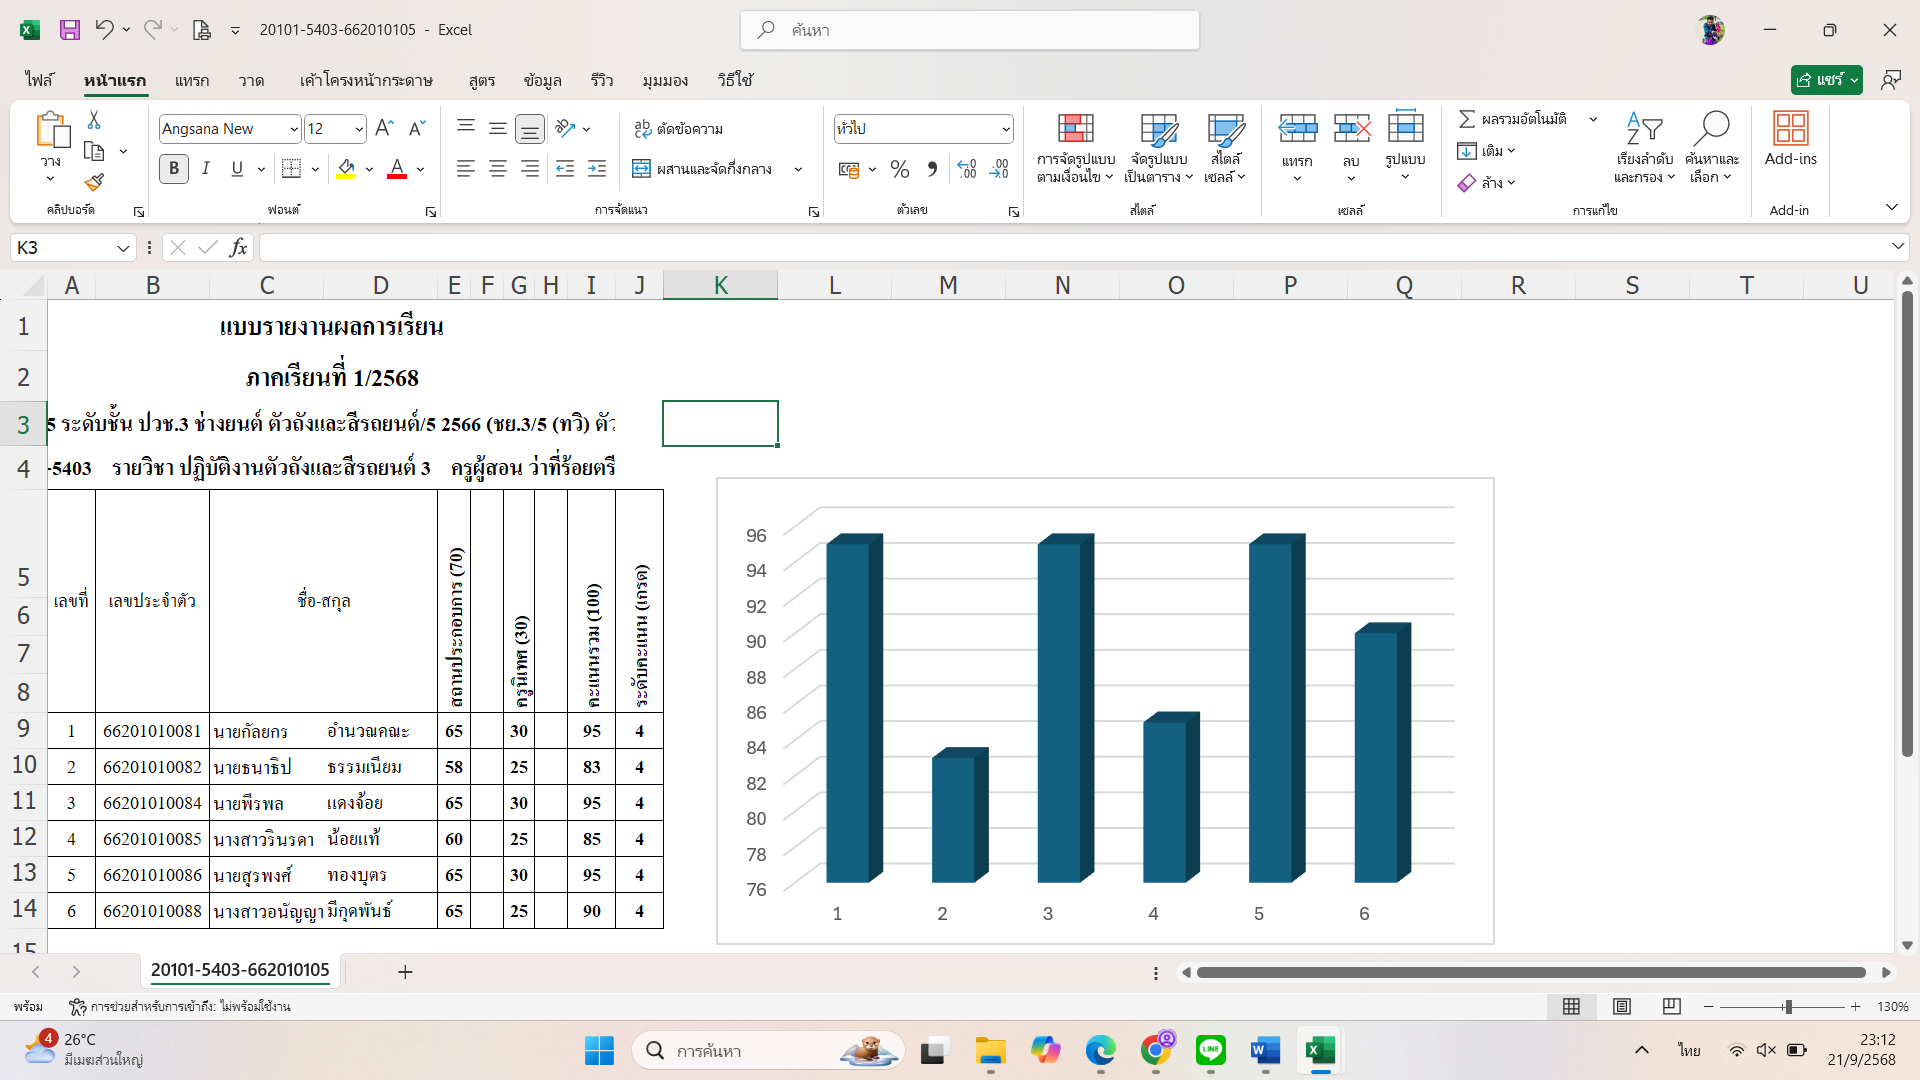
Task: Switch to Page Layout view button
Action: [x=1622, y=1006]
